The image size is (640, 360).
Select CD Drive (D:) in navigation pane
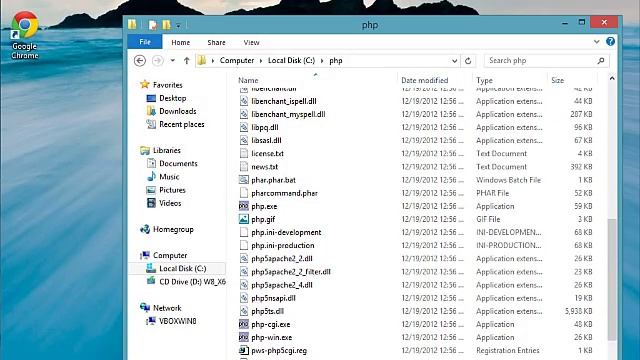click(x=192, y=282)
